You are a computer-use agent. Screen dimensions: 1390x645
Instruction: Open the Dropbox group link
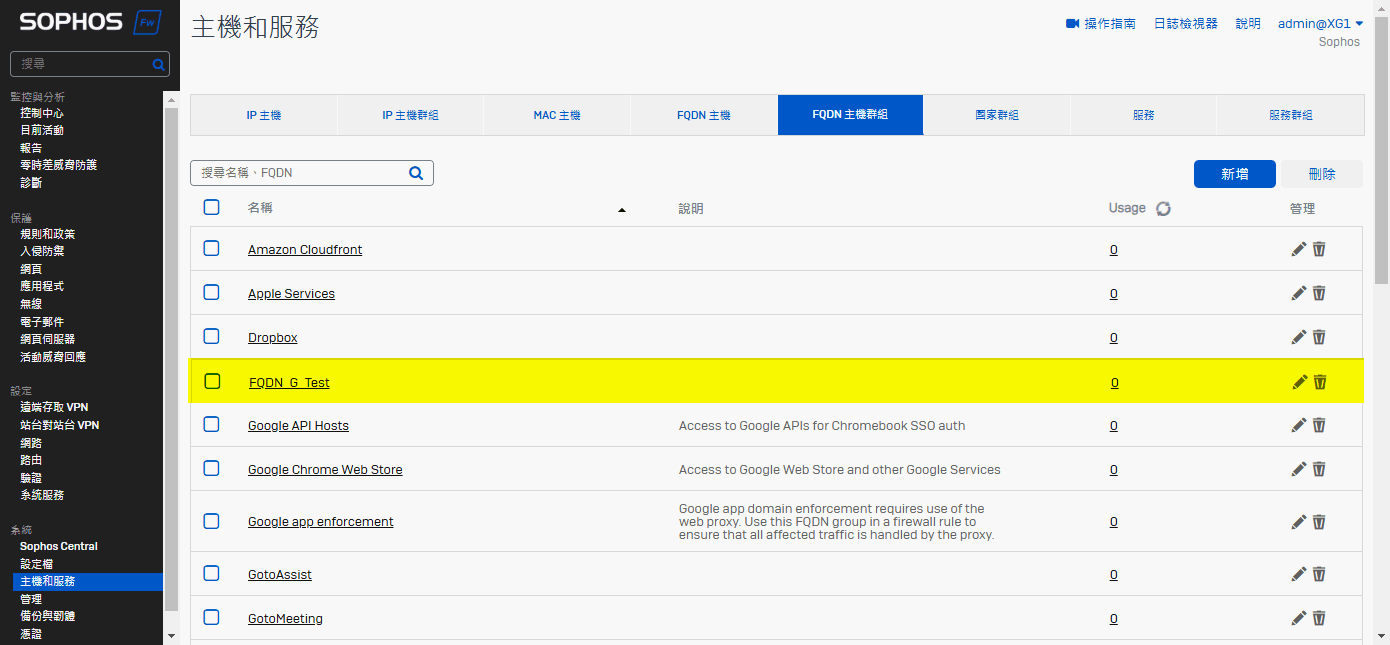tap(273, 337)
